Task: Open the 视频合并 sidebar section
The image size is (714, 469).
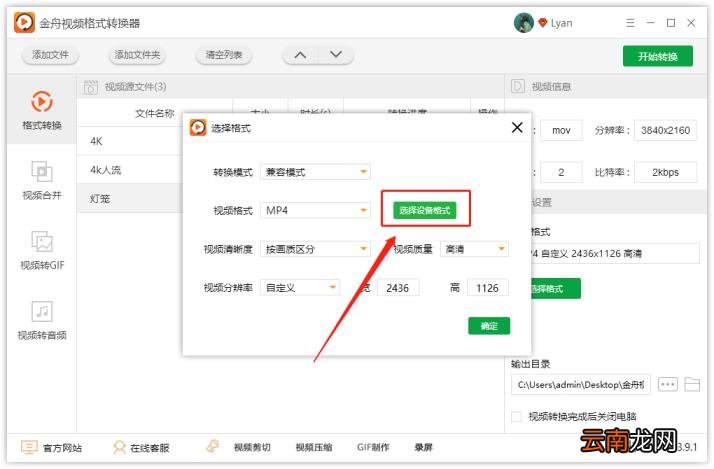Action: click(x=42, y=180)
